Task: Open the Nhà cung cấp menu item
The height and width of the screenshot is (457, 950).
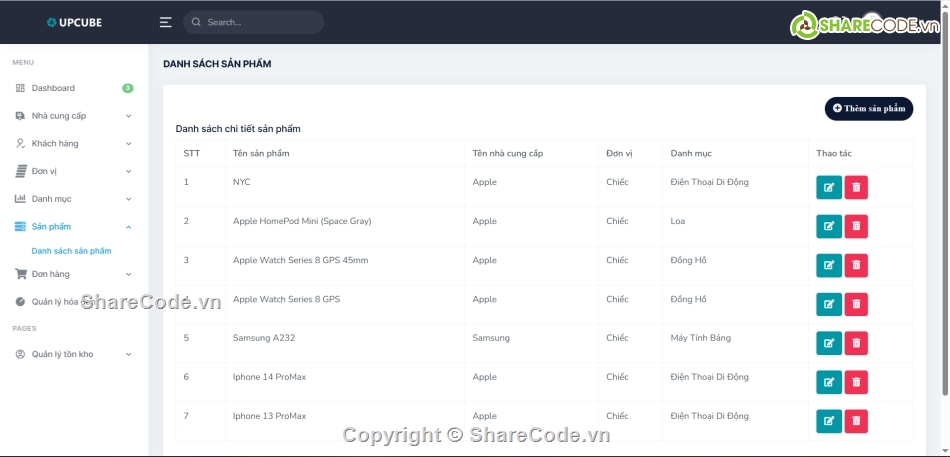Action: tap(74, 116)
